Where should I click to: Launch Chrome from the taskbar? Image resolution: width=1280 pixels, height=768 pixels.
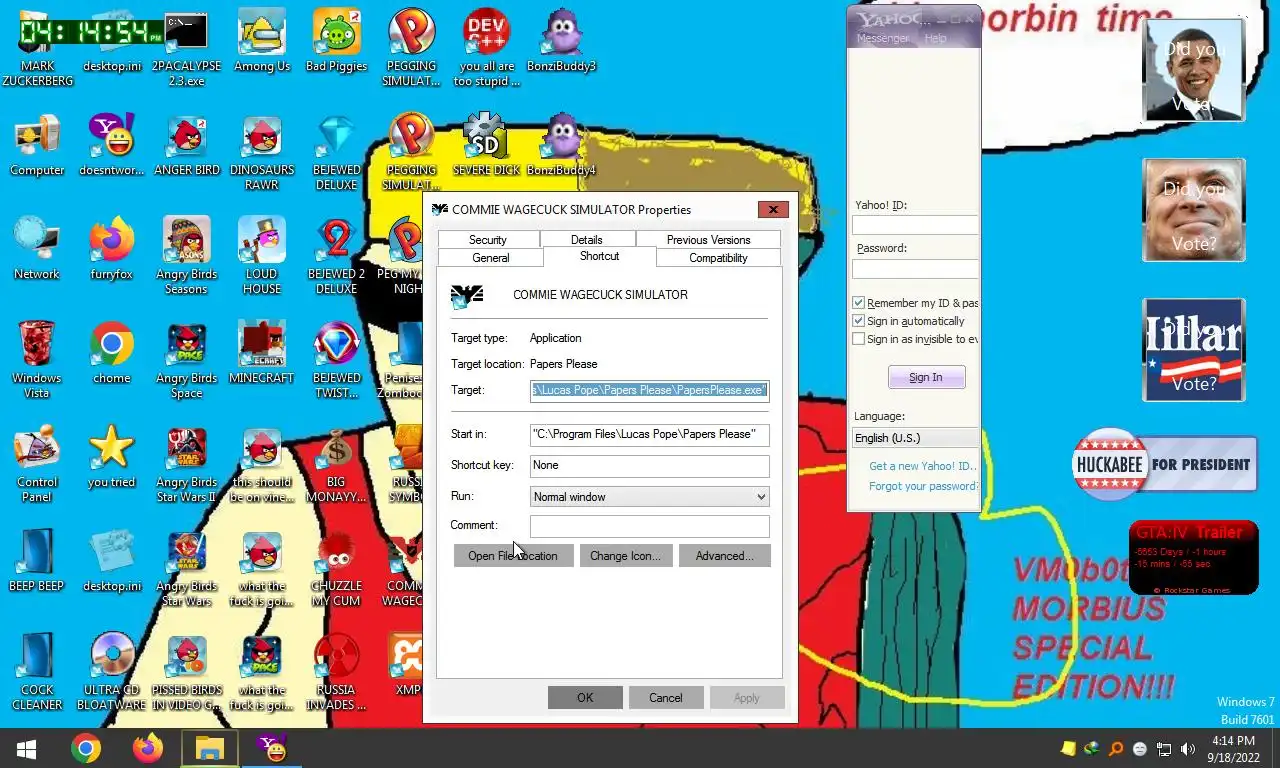[x=86, y=748]
